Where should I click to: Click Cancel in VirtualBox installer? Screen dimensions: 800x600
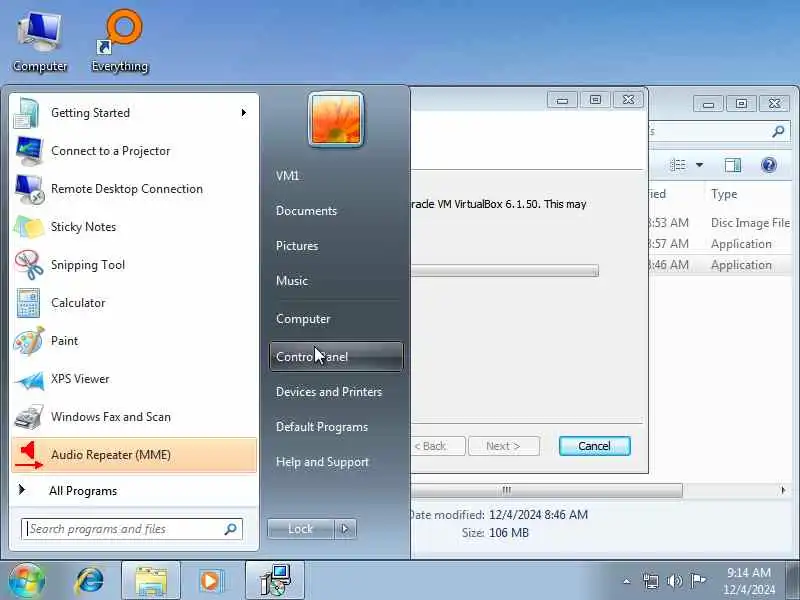click(x=594, y=446)
